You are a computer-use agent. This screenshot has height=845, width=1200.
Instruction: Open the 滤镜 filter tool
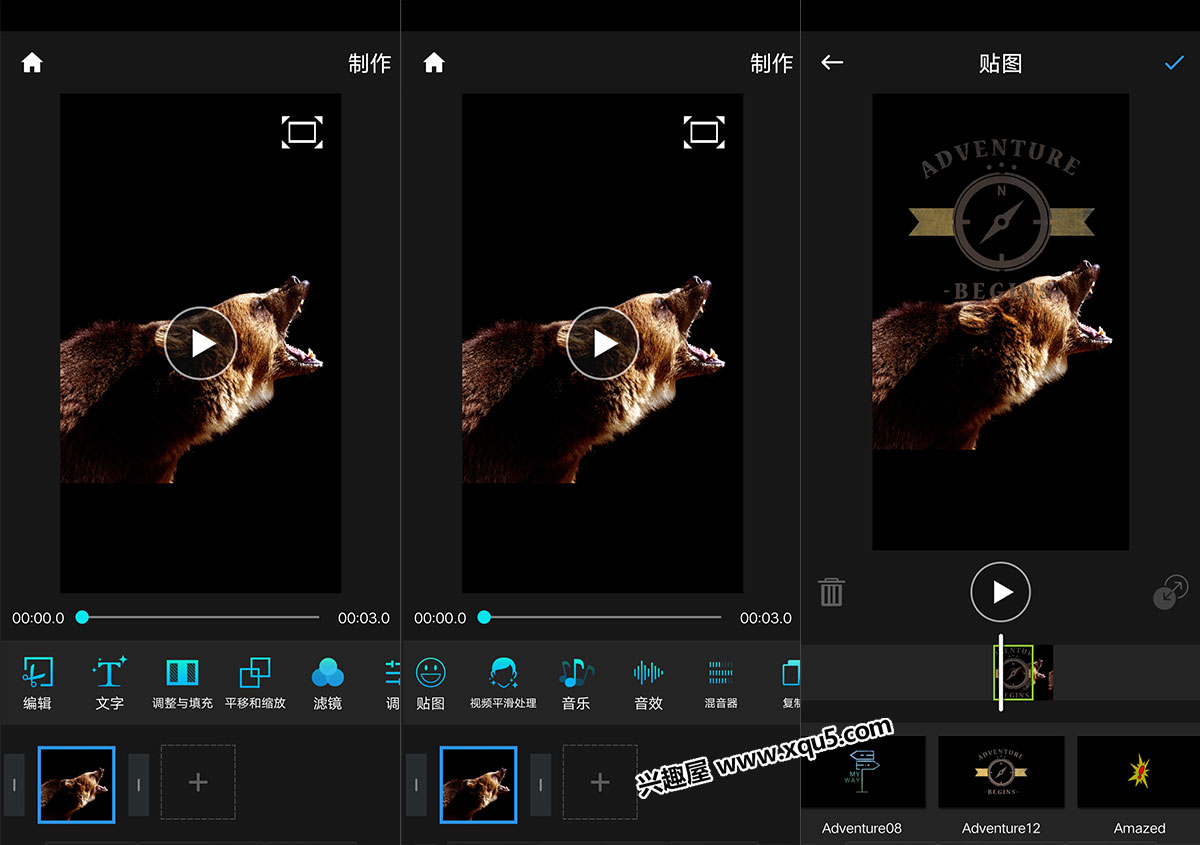[x=327, y=683]
